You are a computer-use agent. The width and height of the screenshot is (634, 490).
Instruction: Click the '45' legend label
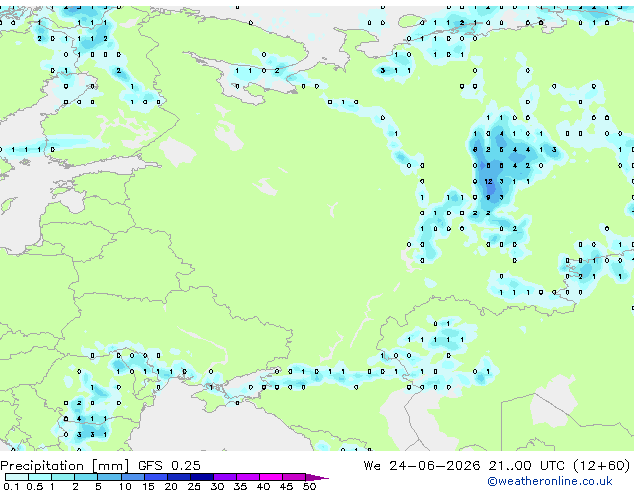(x=286, y=486)
